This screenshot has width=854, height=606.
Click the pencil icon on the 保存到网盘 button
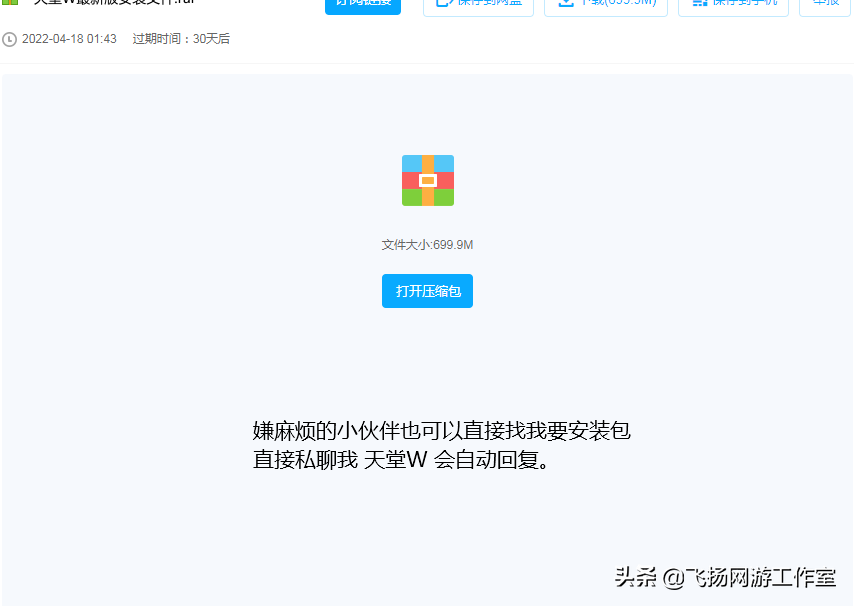[x=442, y=3]
